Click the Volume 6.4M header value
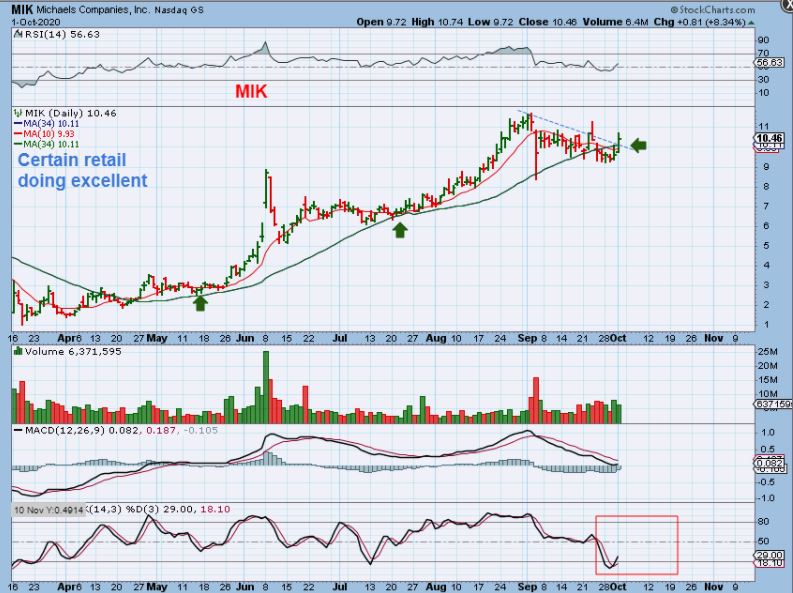 [x=615, y=22]
